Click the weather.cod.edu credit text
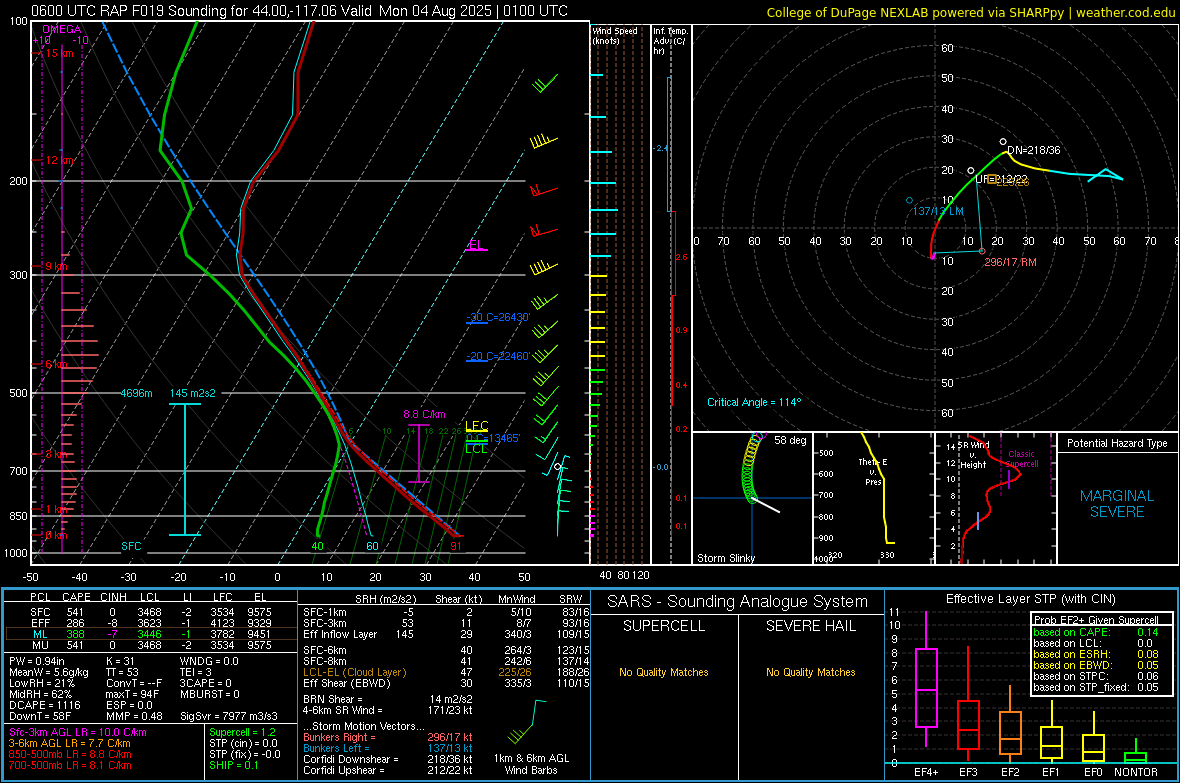Viewport: 1180px width, 783px height. pos(1126,12)
